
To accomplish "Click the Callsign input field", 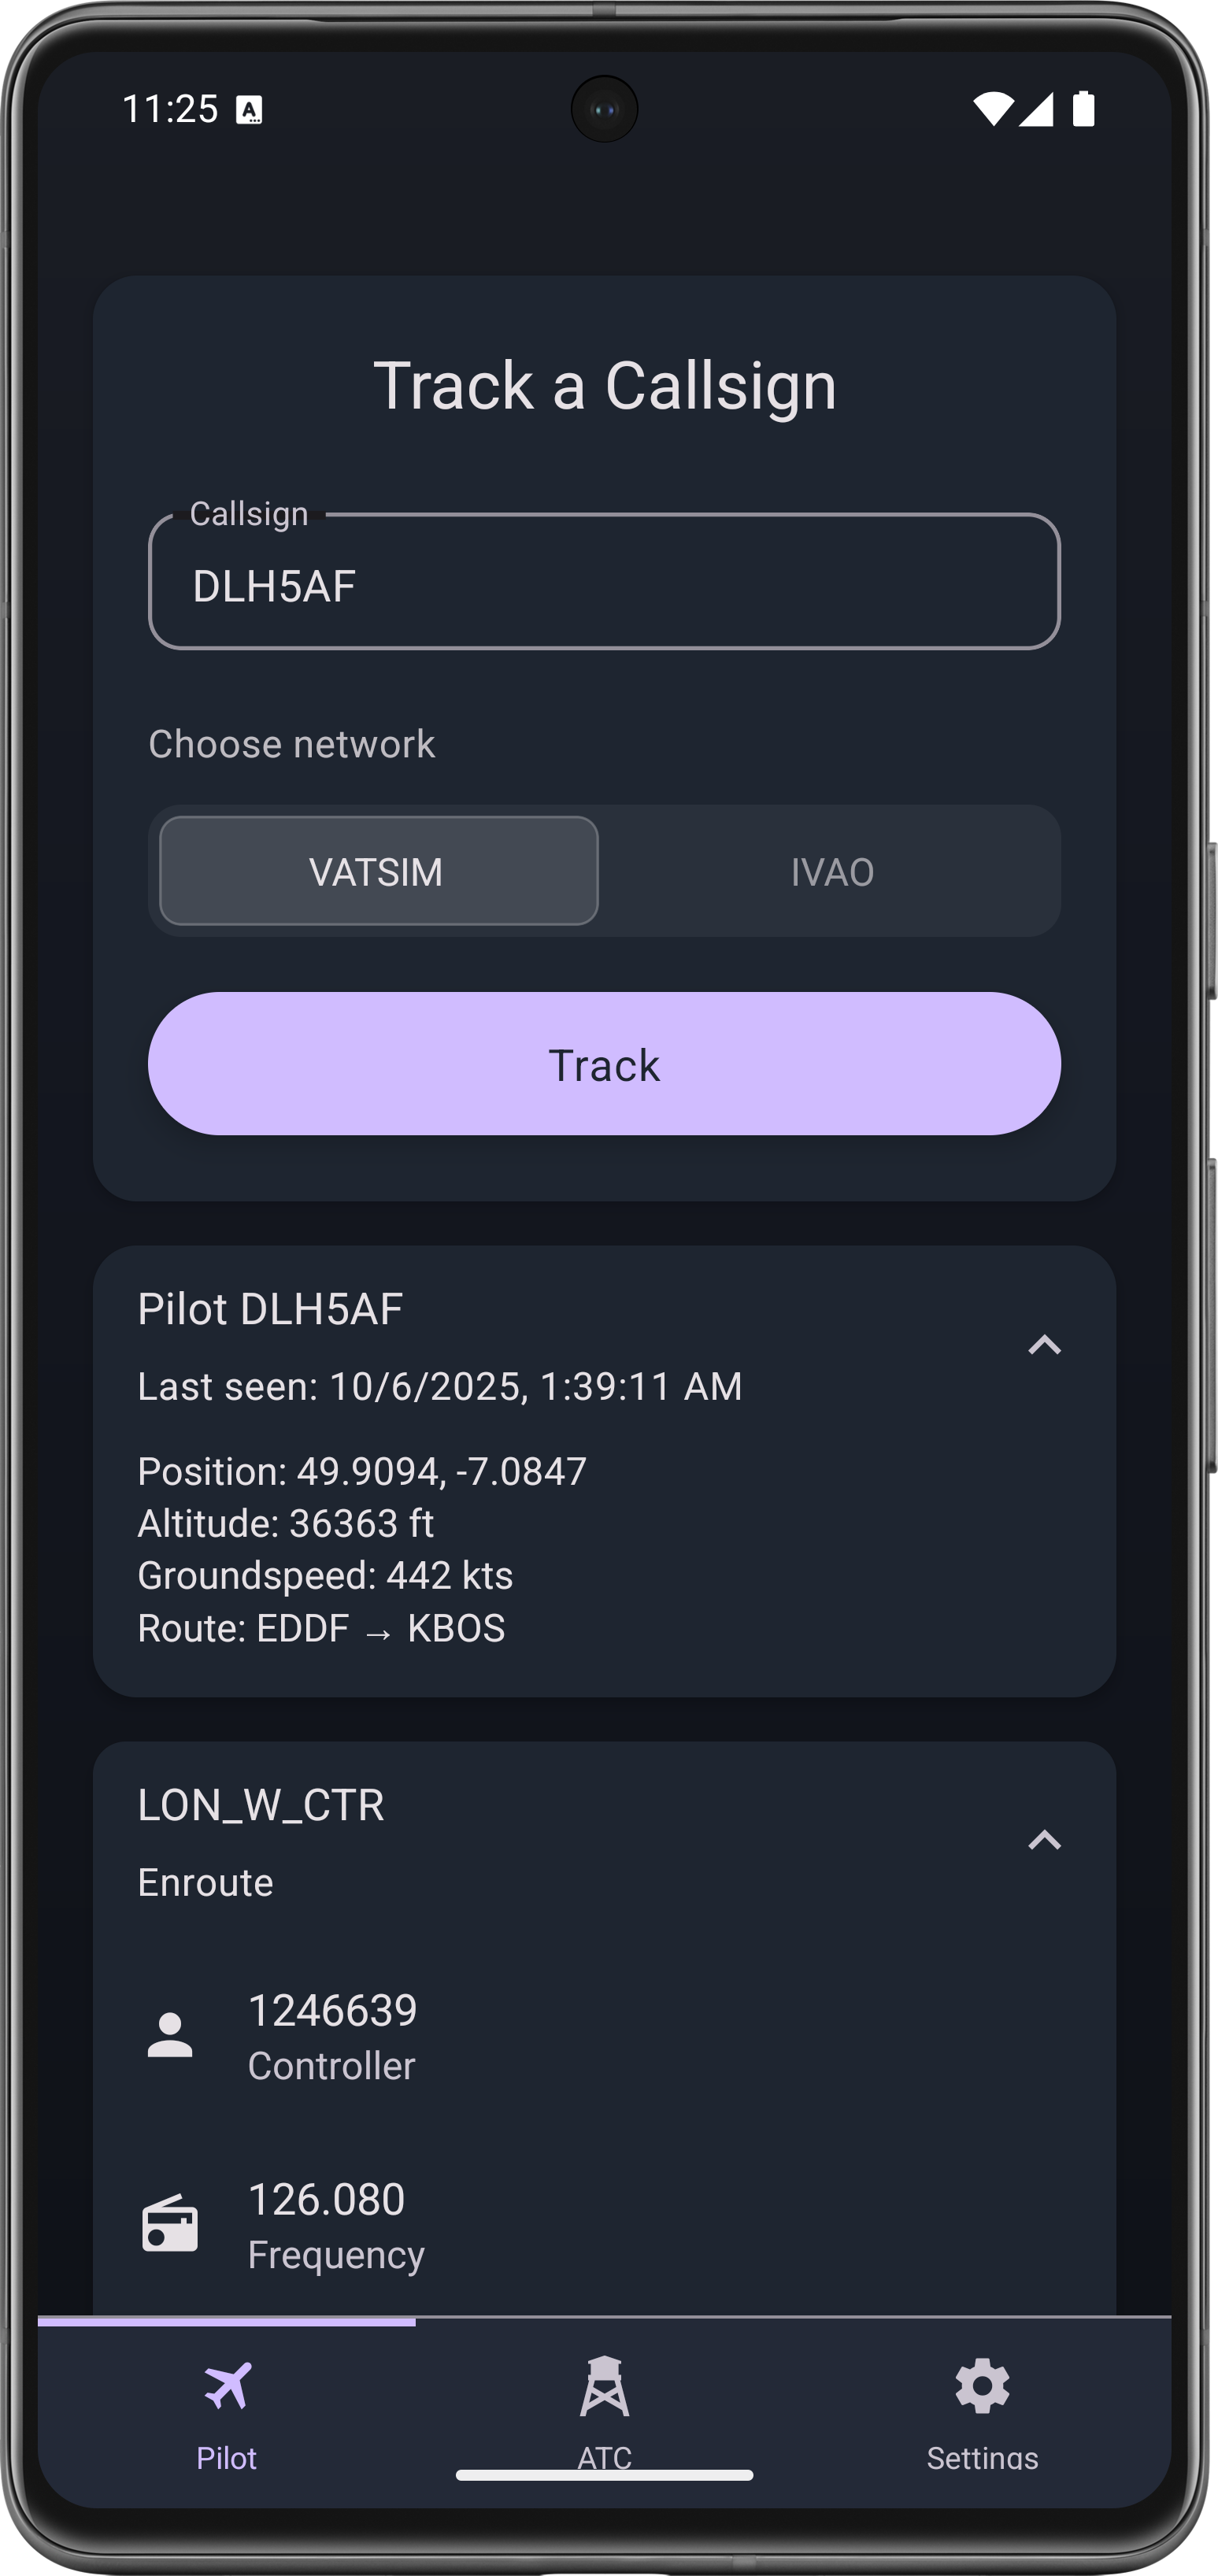I will (x=604, y=583).
